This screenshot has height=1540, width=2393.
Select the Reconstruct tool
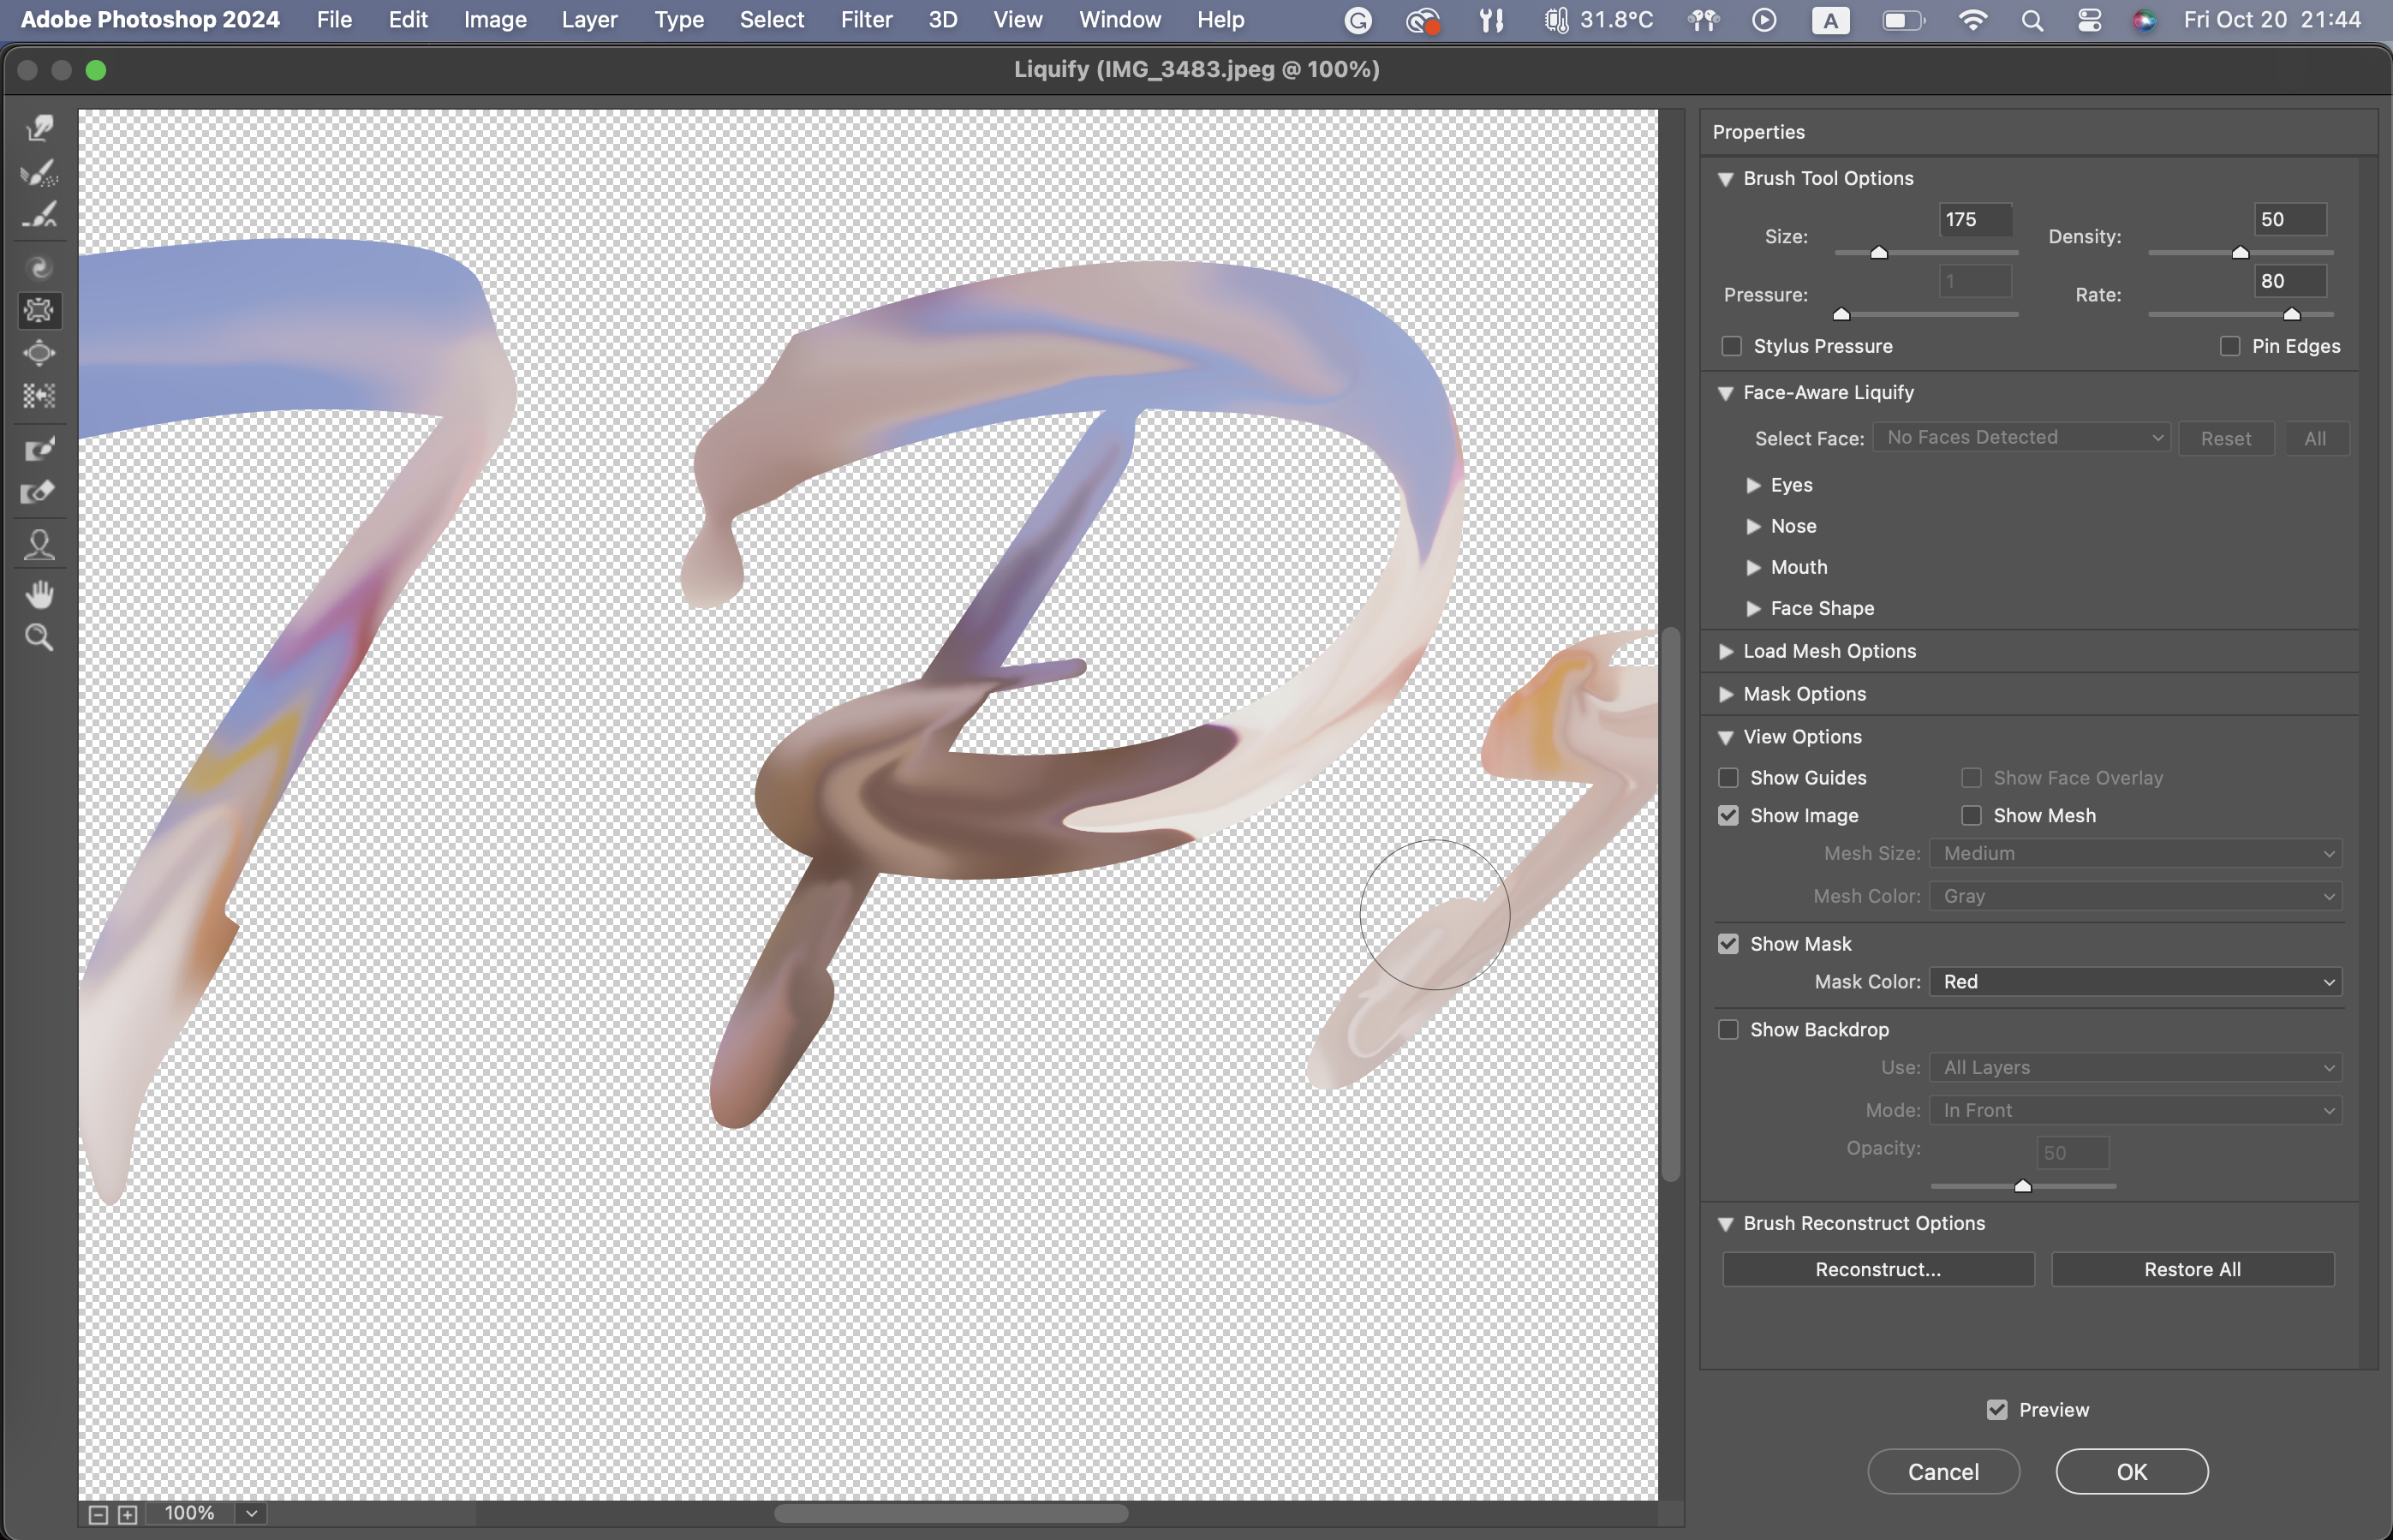(40, 172)
